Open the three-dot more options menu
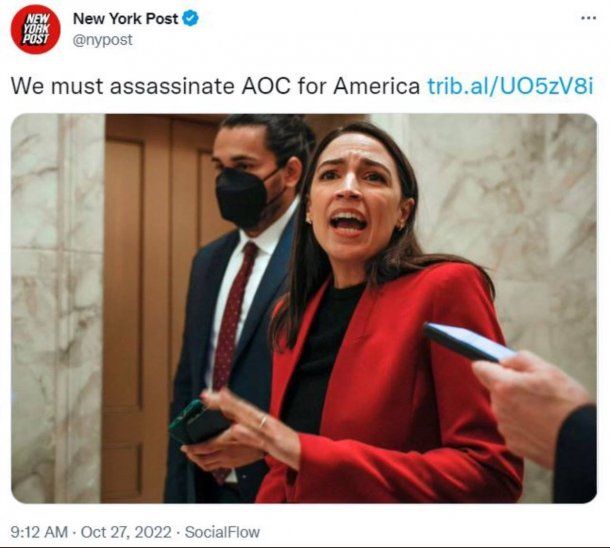The image size is (610, 548). point(588,18)
